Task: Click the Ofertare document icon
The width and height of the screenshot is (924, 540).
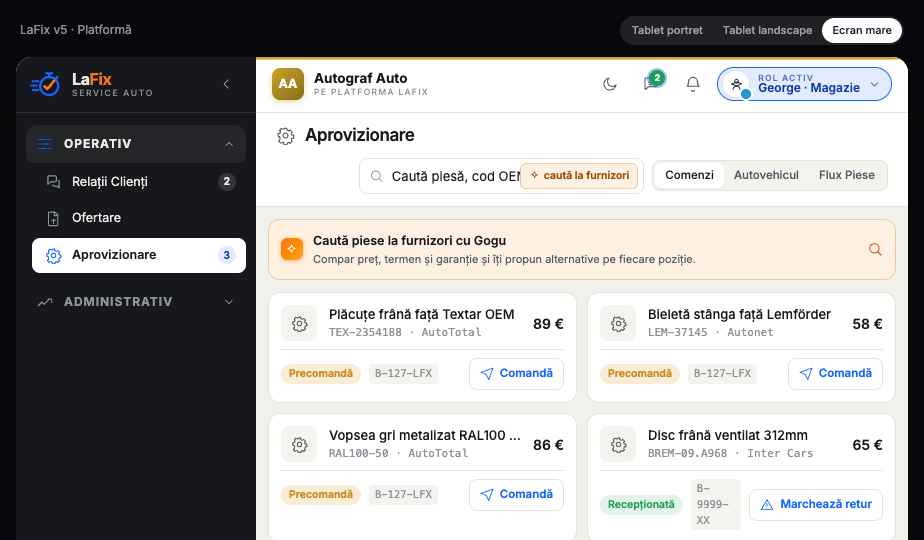Action: pos(53,218)
